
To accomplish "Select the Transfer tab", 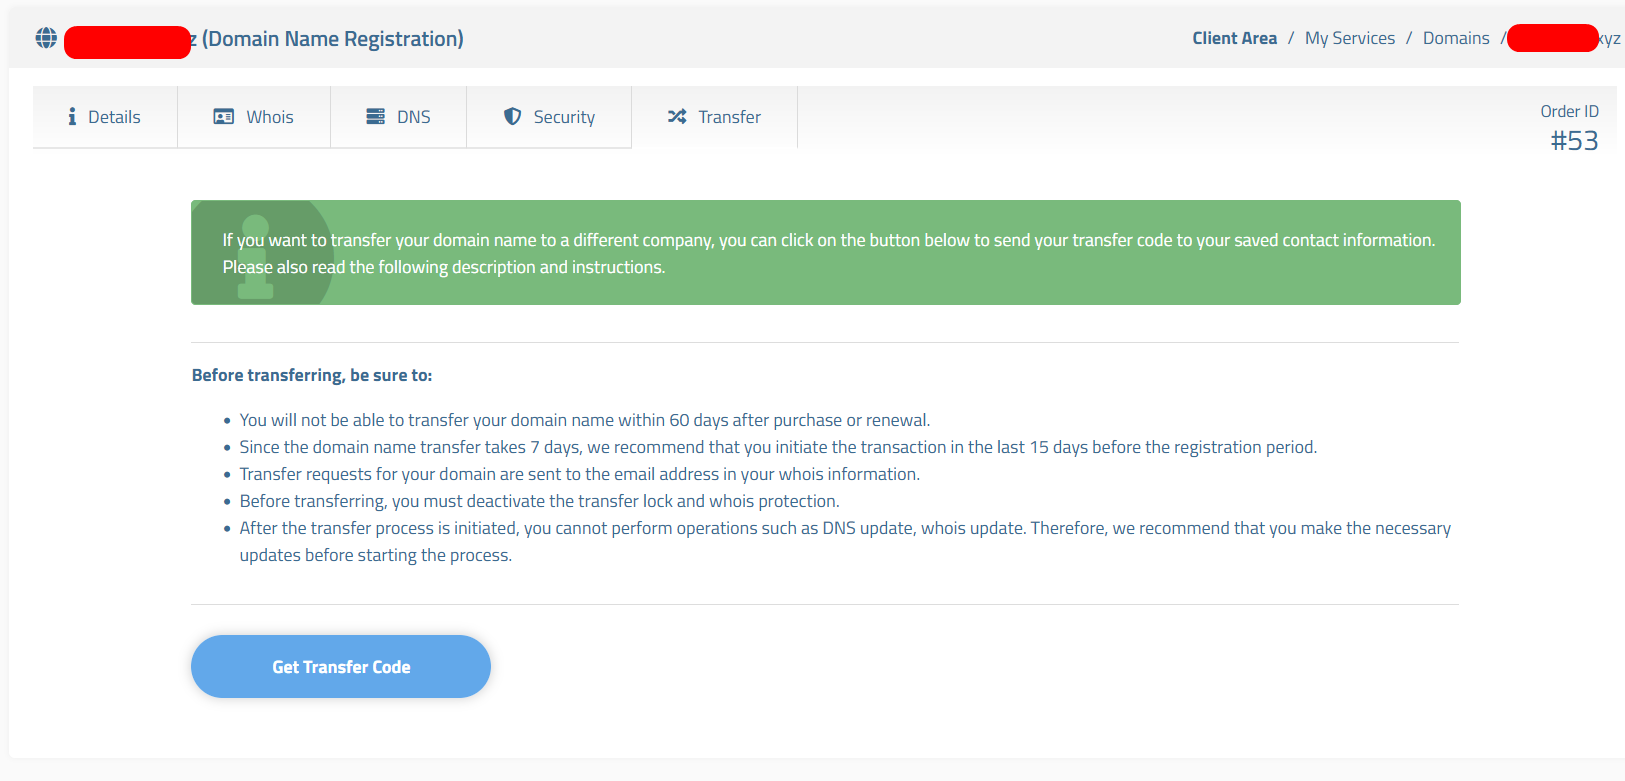I will coord(715,117).
